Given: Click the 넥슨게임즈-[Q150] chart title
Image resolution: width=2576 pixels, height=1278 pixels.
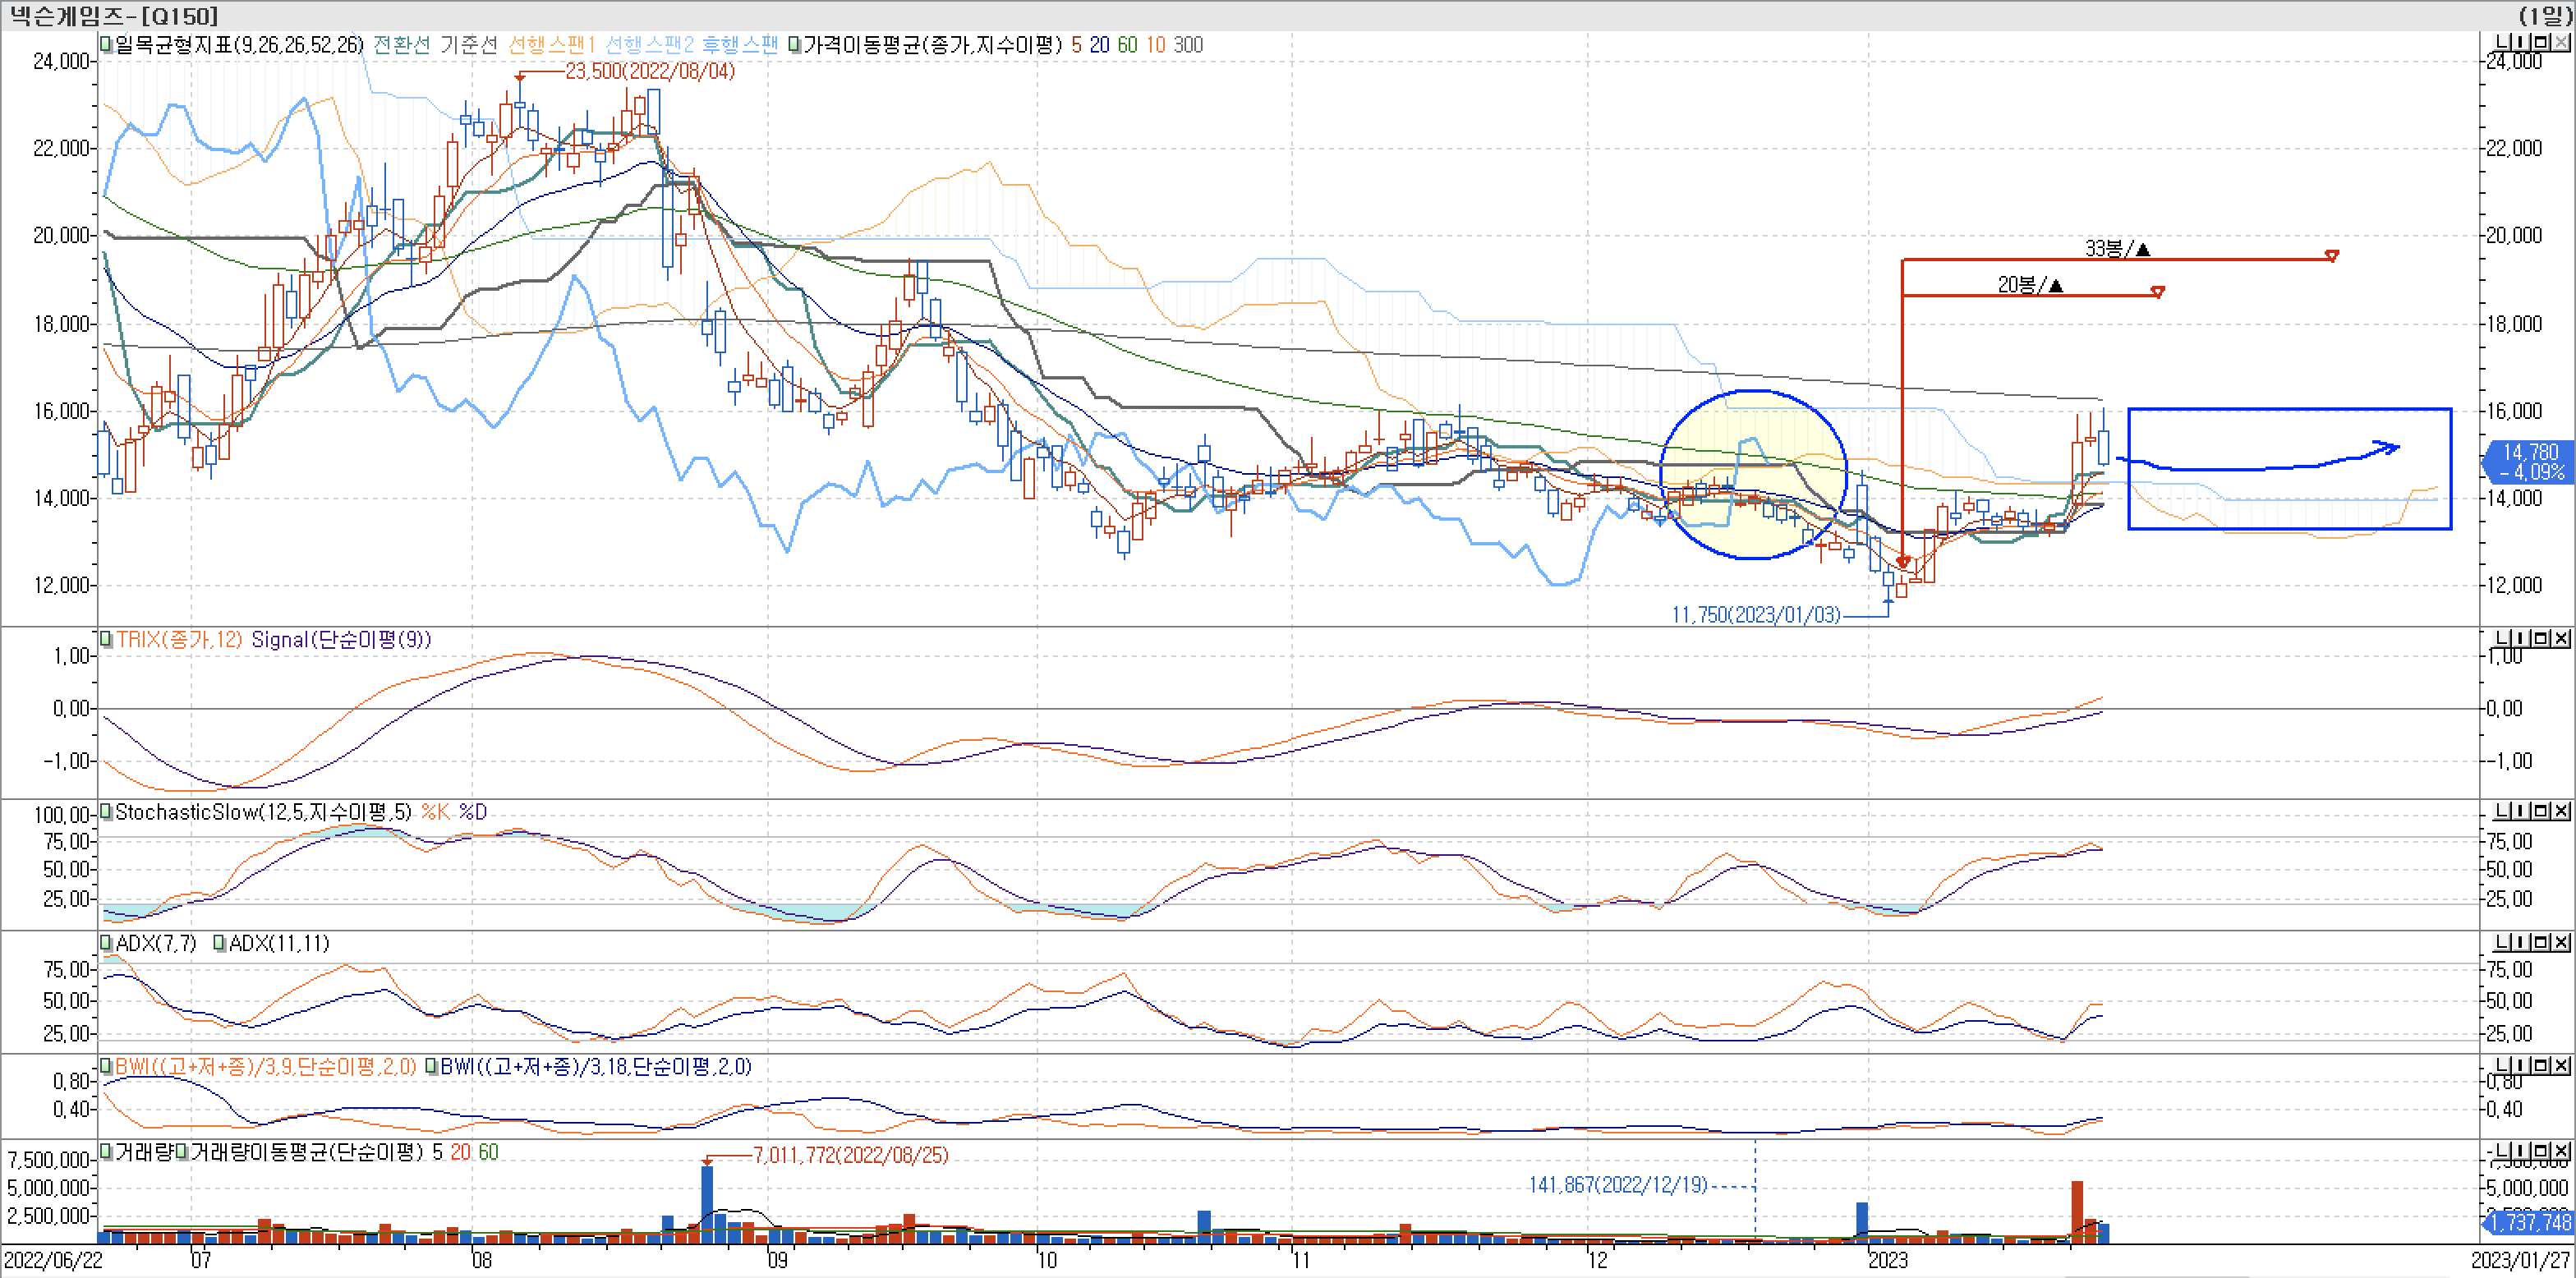Looking at the screenshot, I should tap(113, 15).
